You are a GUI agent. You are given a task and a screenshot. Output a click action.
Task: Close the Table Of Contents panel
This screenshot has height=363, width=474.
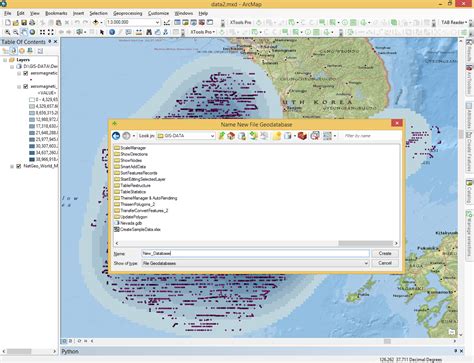tap(55, 42)
